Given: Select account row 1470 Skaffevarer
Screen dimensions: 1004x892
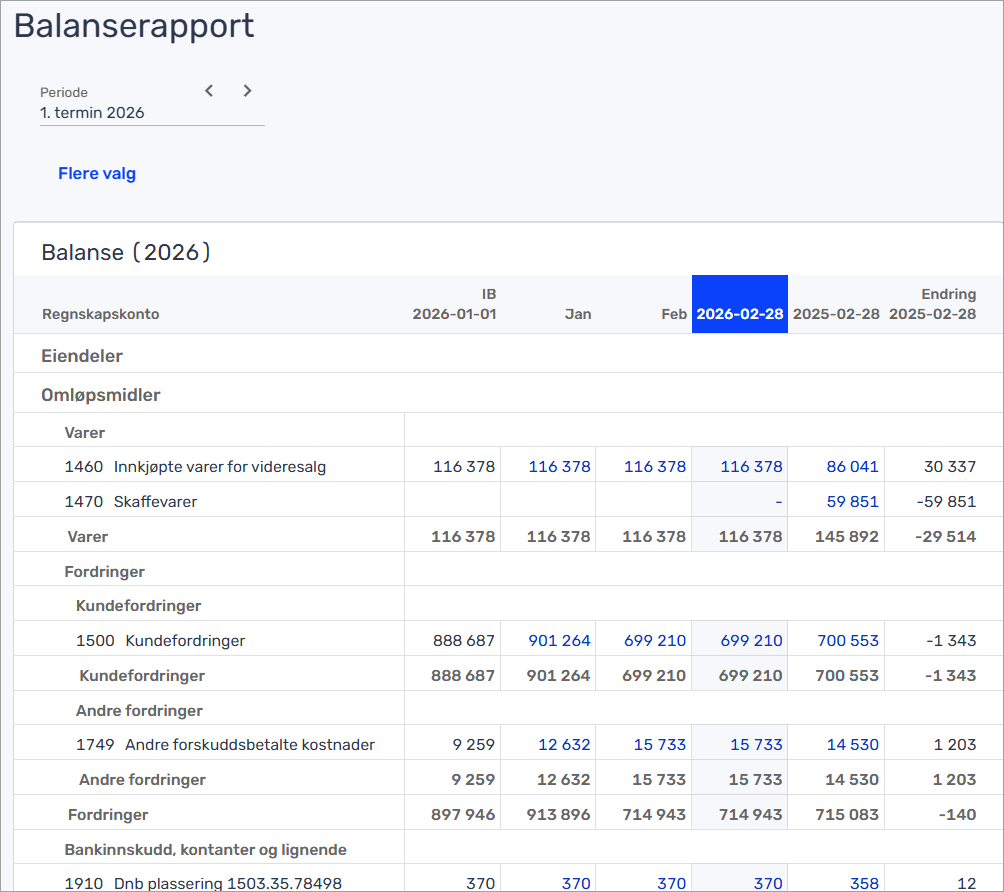Looking at the screenshot, I should (x=131, y=502).
